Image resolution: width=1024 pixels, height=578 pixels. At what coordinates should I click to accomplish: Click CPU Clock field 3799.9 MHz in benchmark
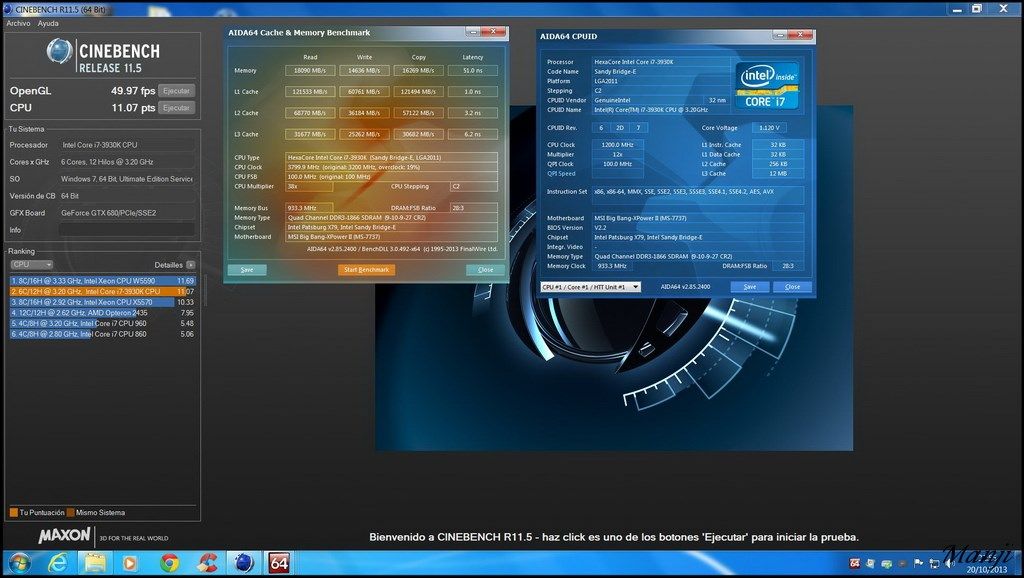click(391, 167)
